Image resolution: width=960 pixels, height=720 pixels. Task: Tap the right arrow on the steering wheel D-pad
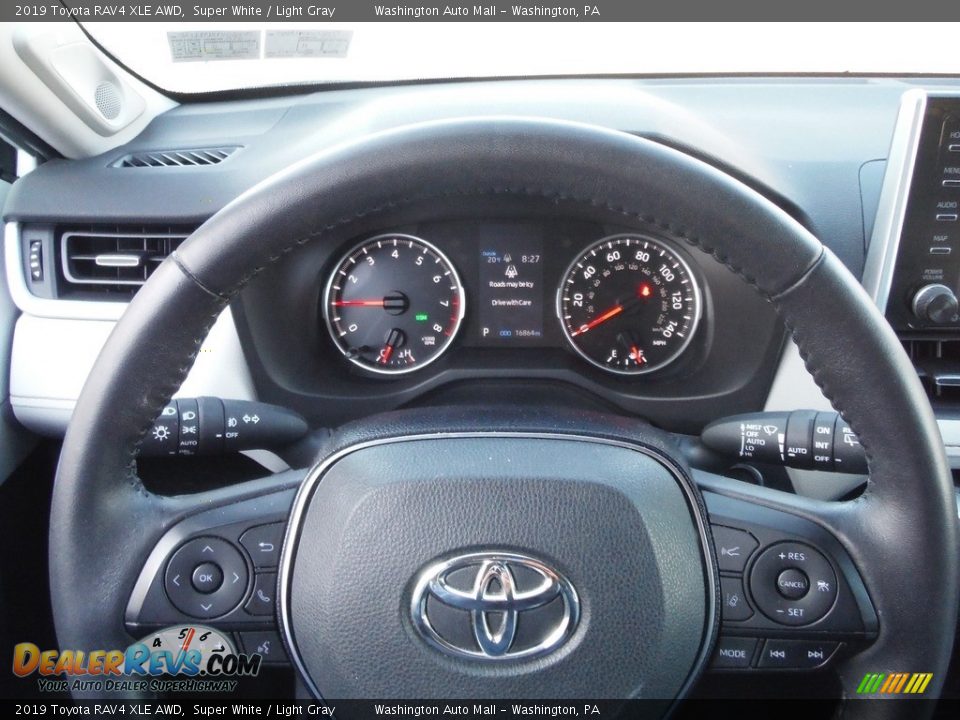pos(236,577)
